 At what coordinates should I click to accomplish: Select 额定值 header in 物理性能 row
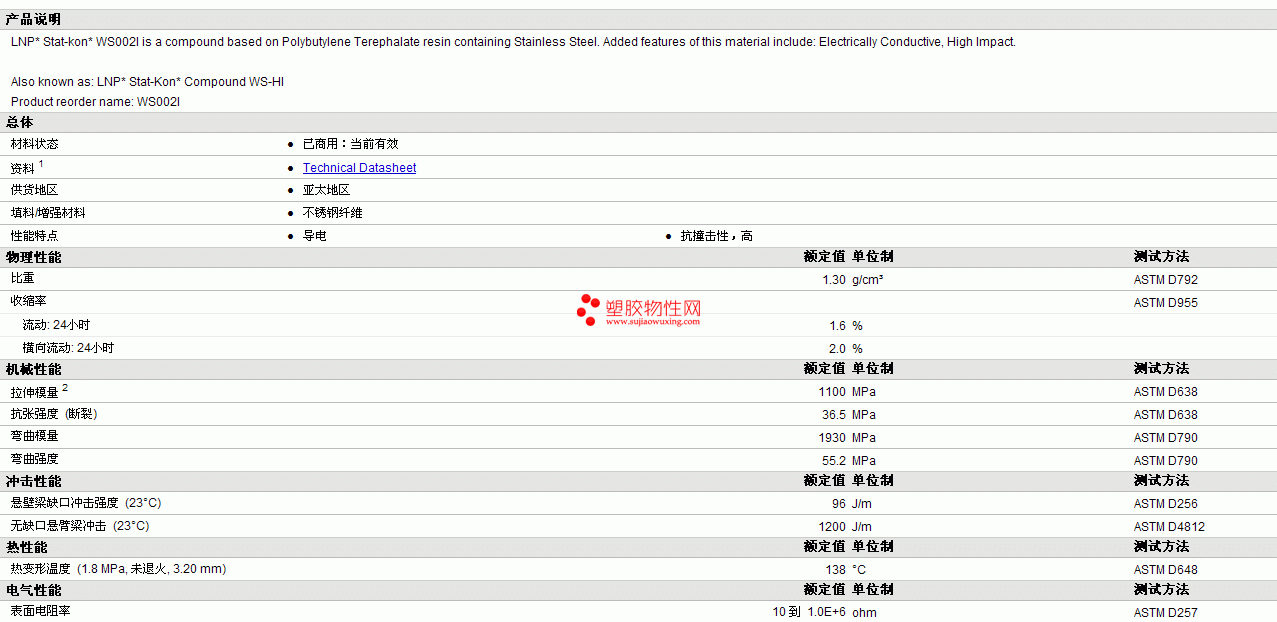(825, 257)
